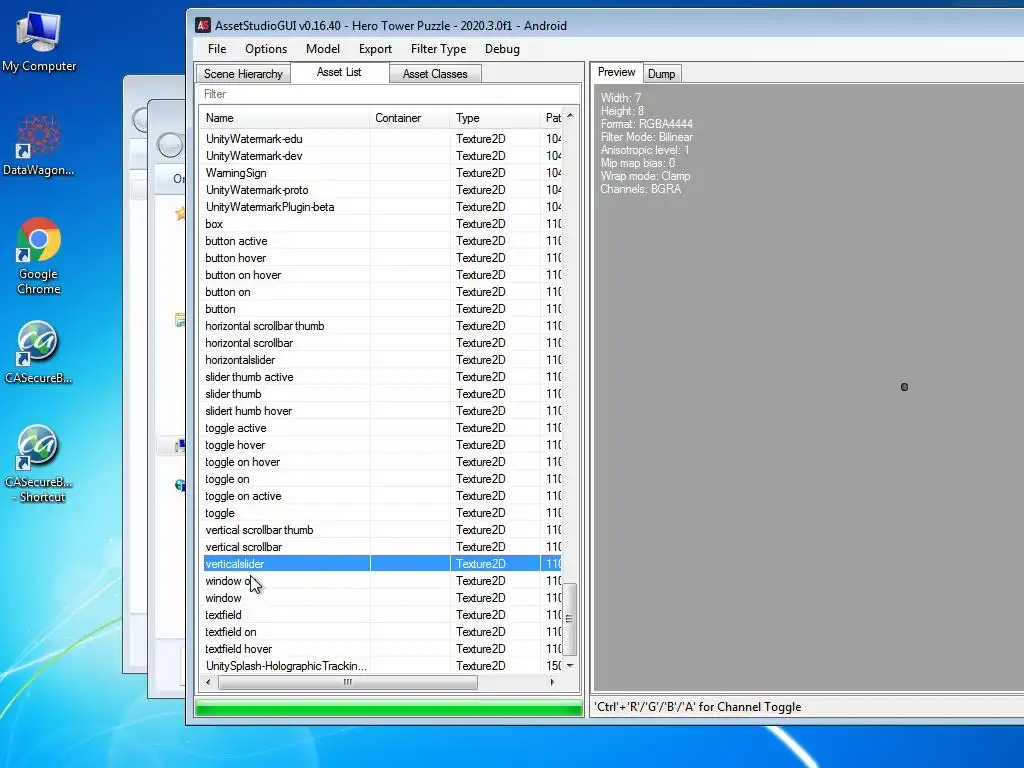Image resolution: width=1024 pixels, height=768 pixels.
Task: Sort assets by Container column header
Action: coord(409,118)
